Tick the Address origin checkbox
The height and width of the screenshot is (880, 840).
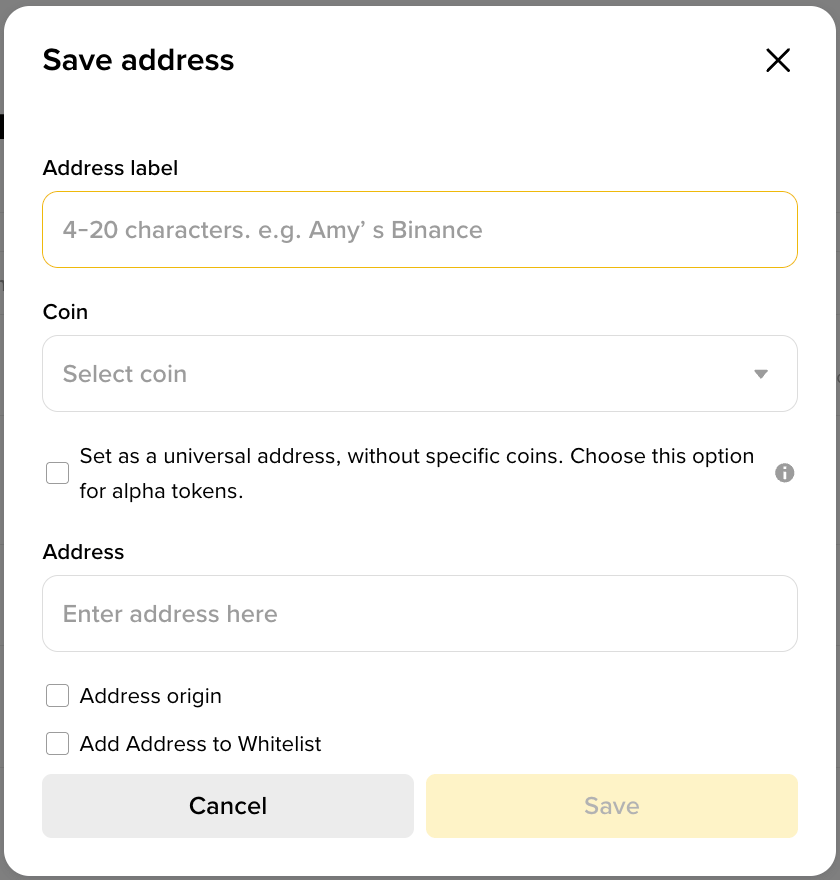click(58, 696)
